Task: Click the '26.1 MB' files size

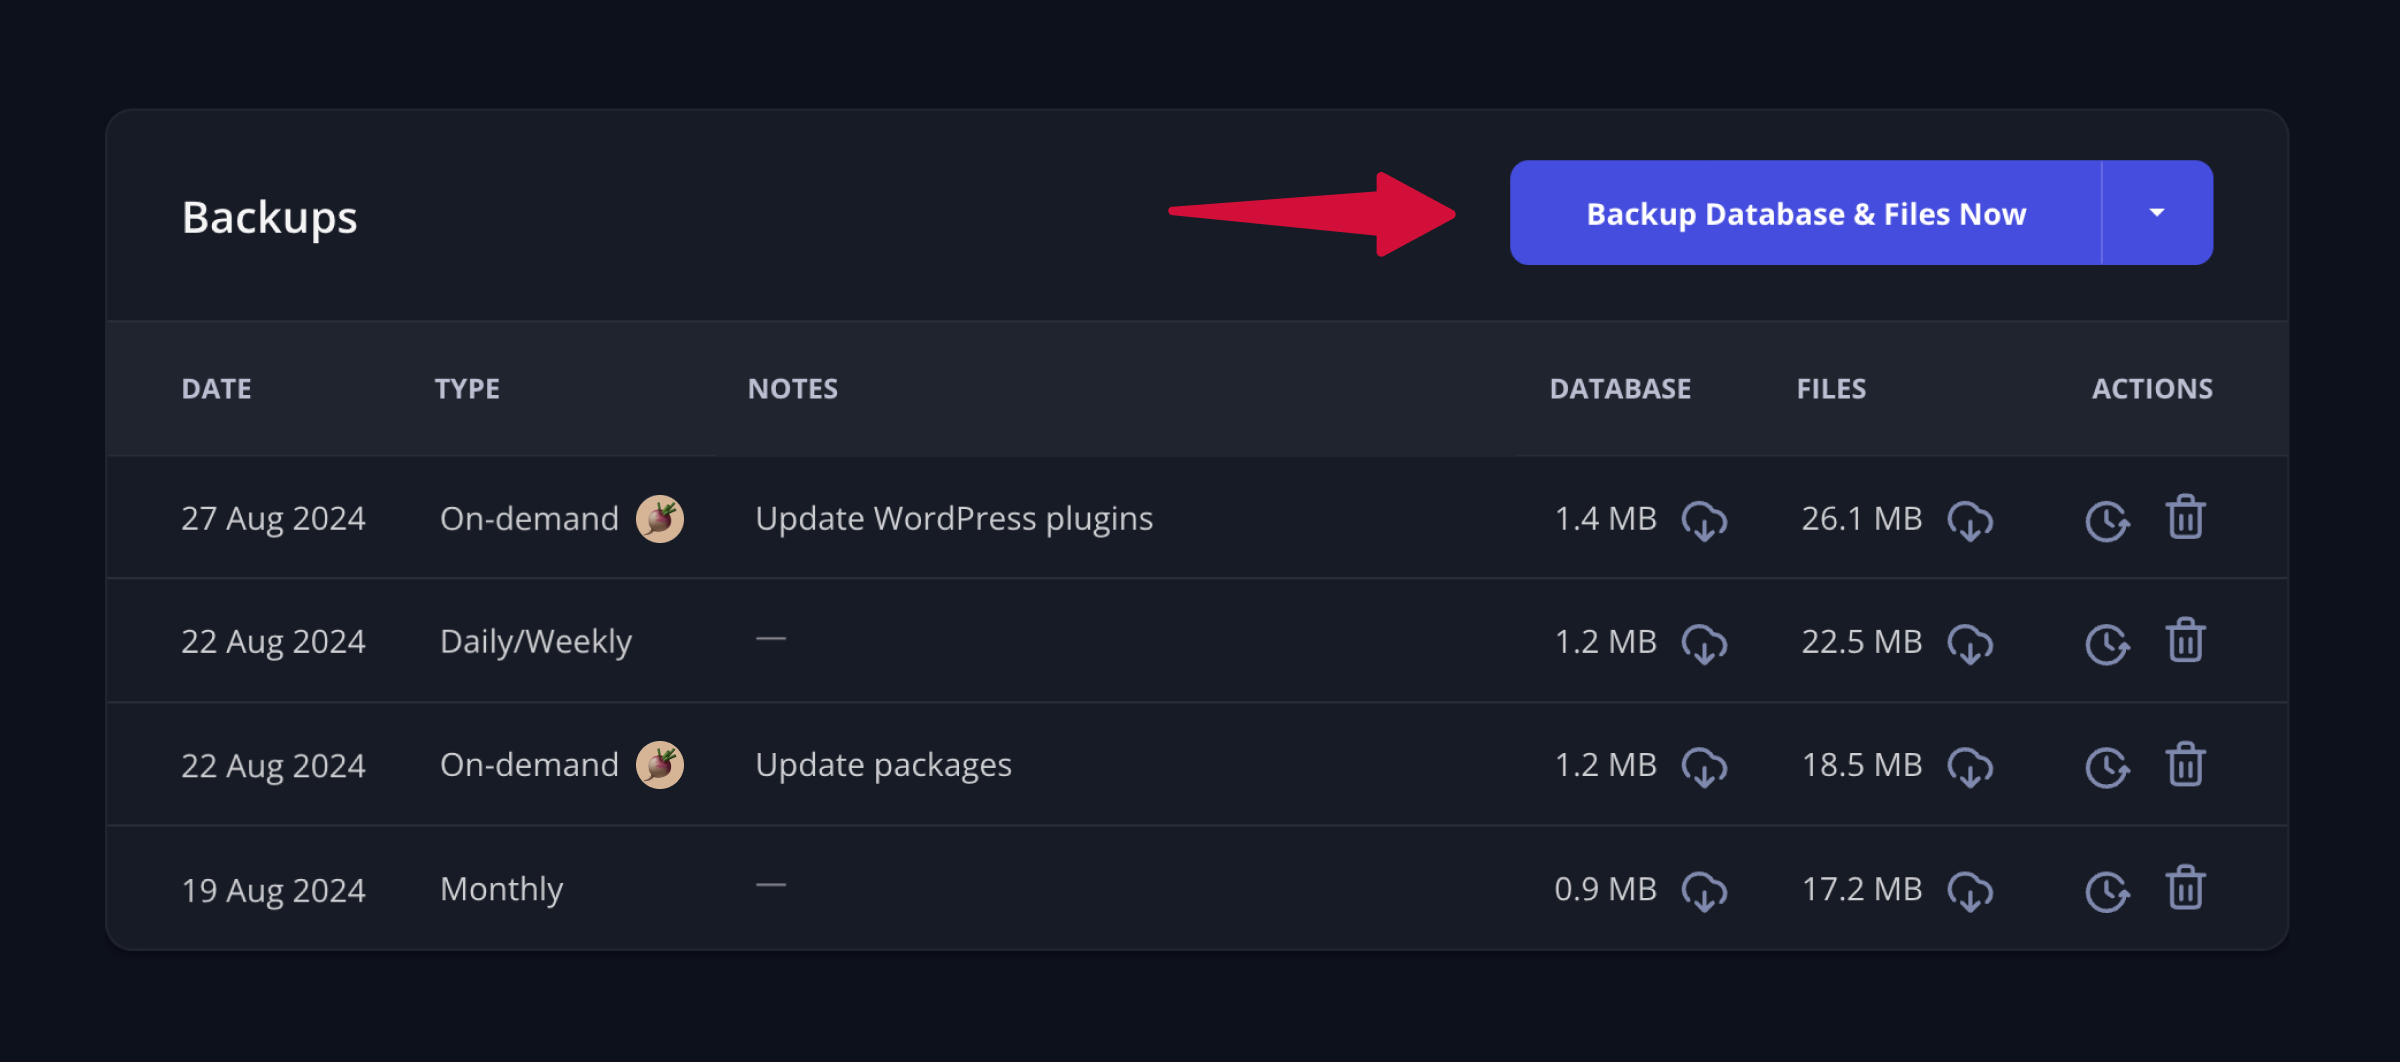Action: 1861,519
